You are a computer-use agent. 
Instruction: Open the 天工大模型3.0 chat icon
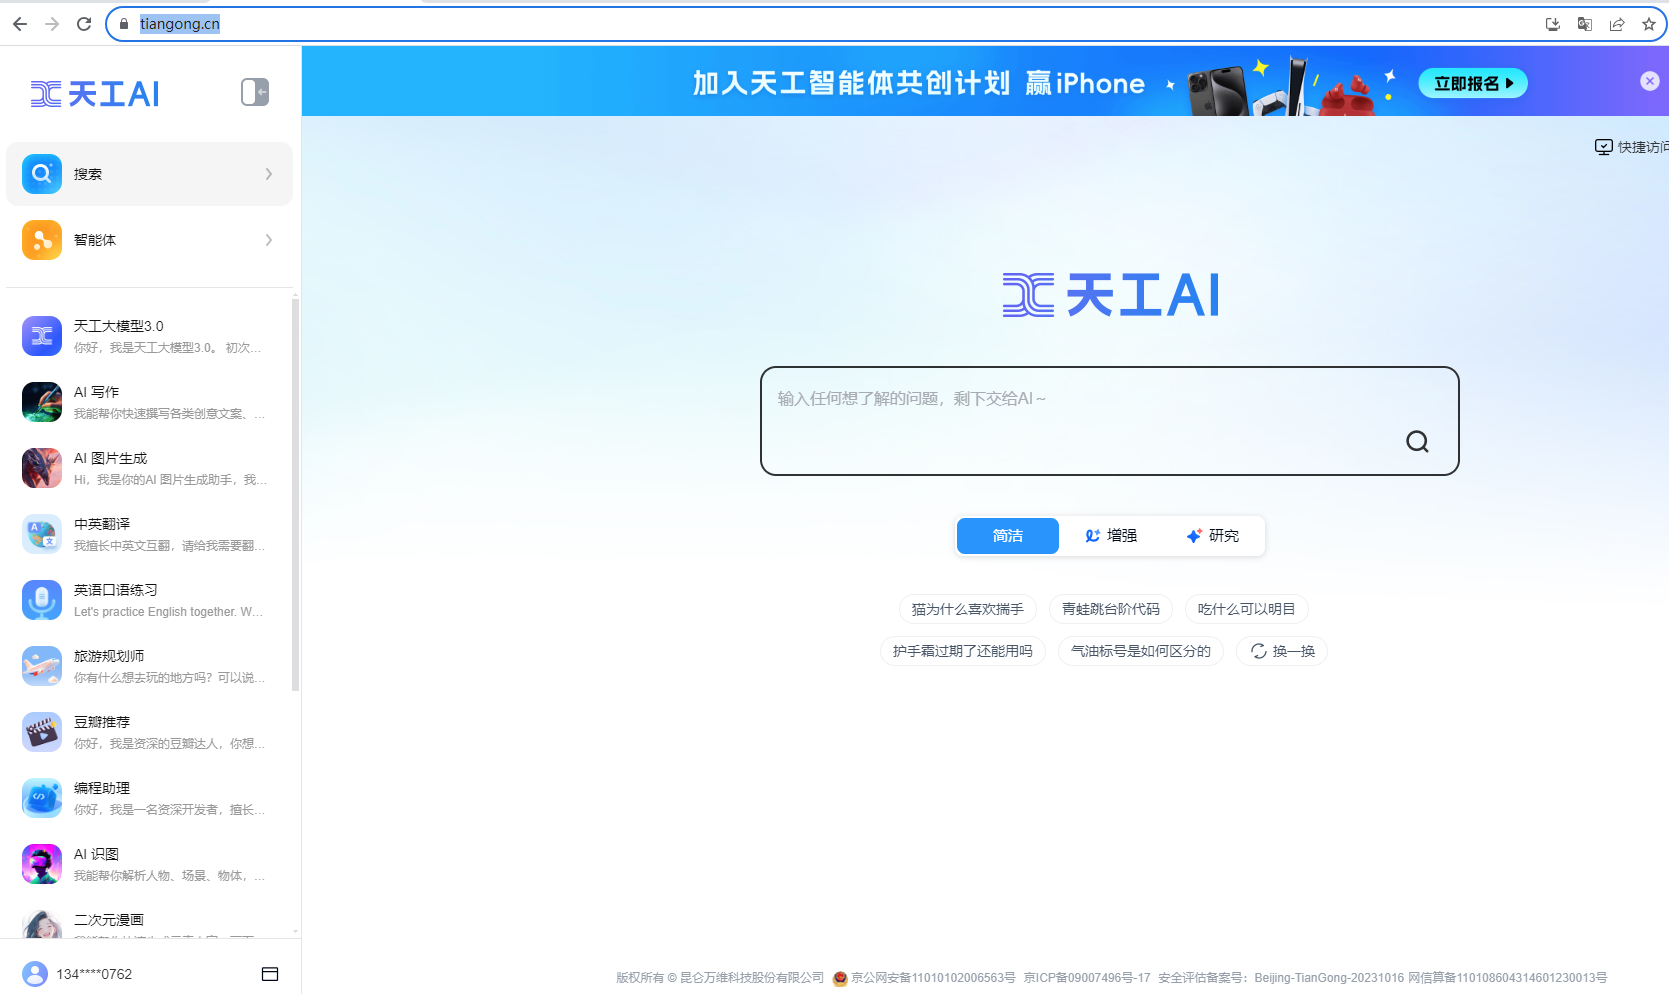[42, 336]
